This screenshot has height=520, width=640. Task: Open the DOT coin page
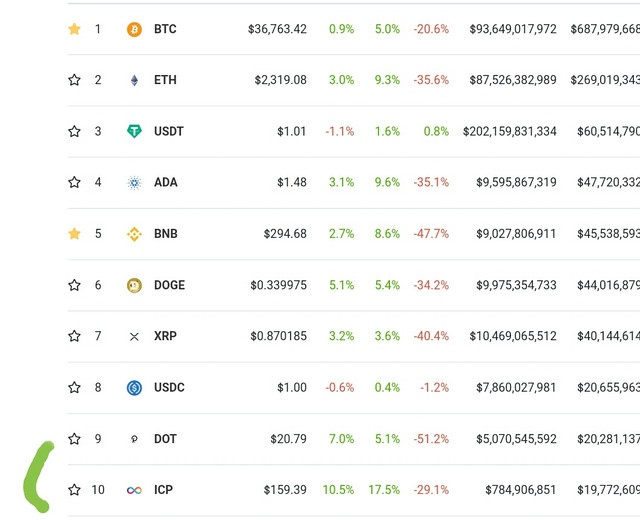pos(165,439)
